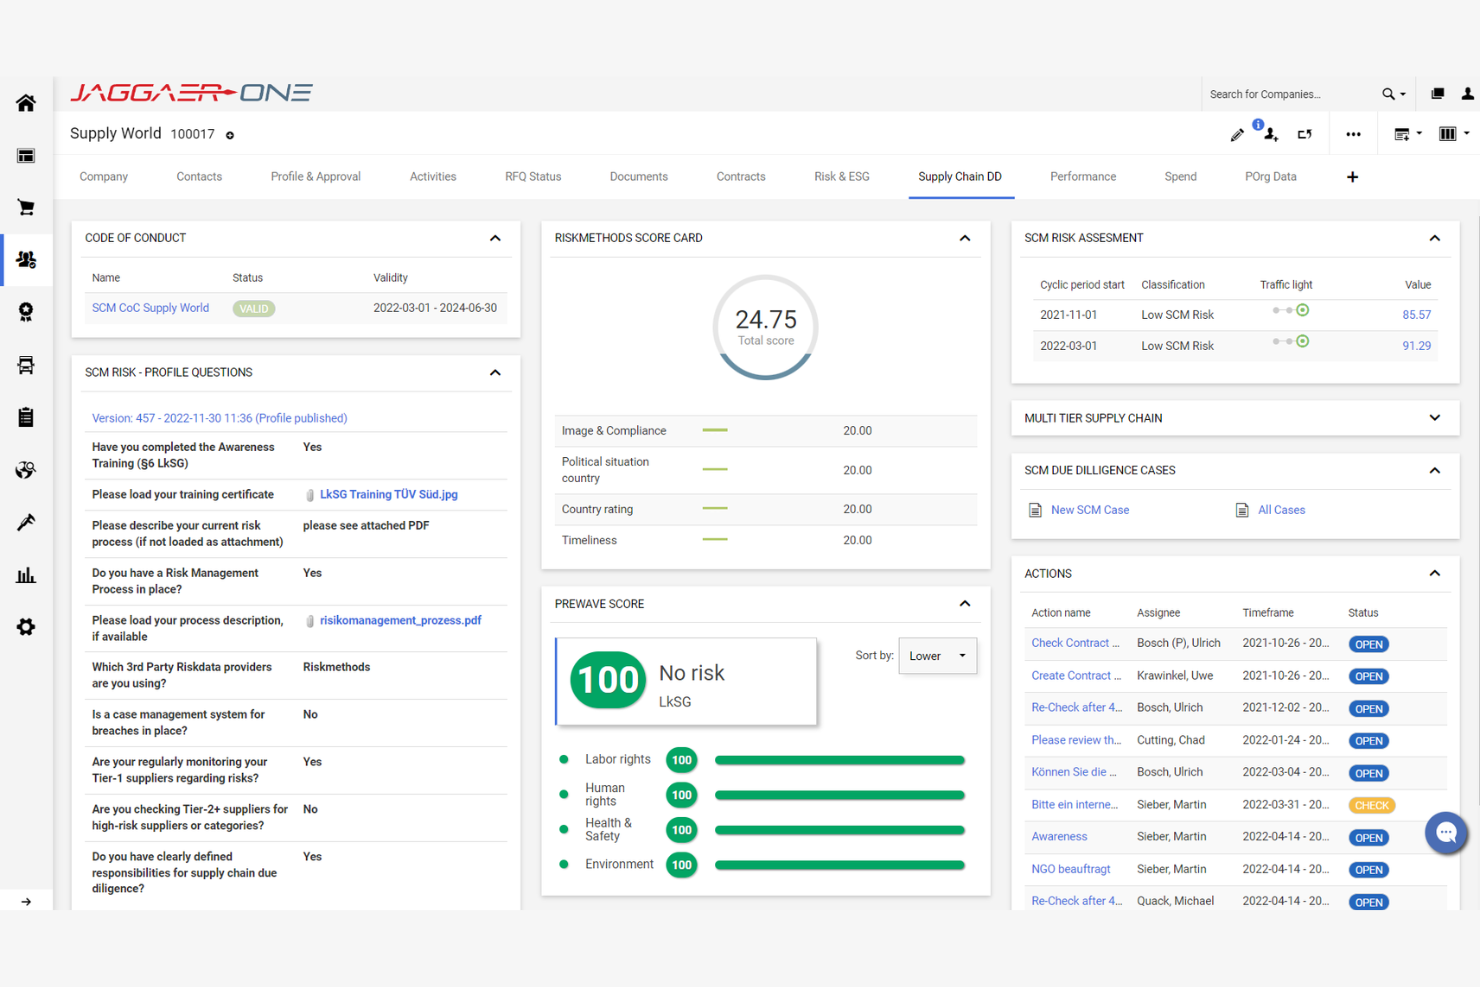Open the Performance tab
This screenshot has height=987, width=1480.
tap(1083, 176)
